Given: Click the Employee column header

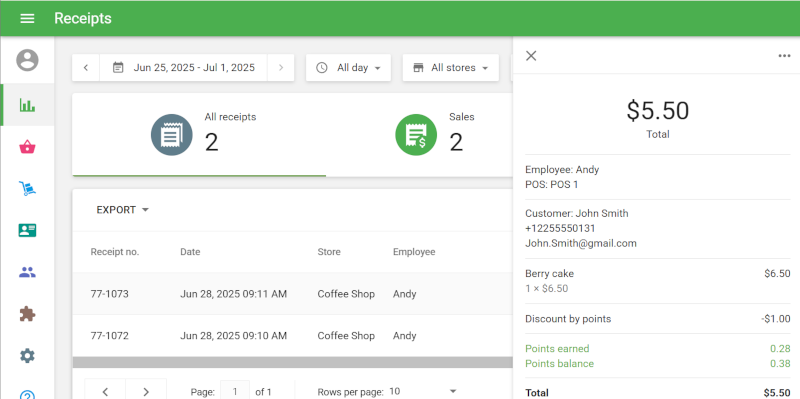Looking at the screenshot, I should pyautogui.click(x=414, y=252).
